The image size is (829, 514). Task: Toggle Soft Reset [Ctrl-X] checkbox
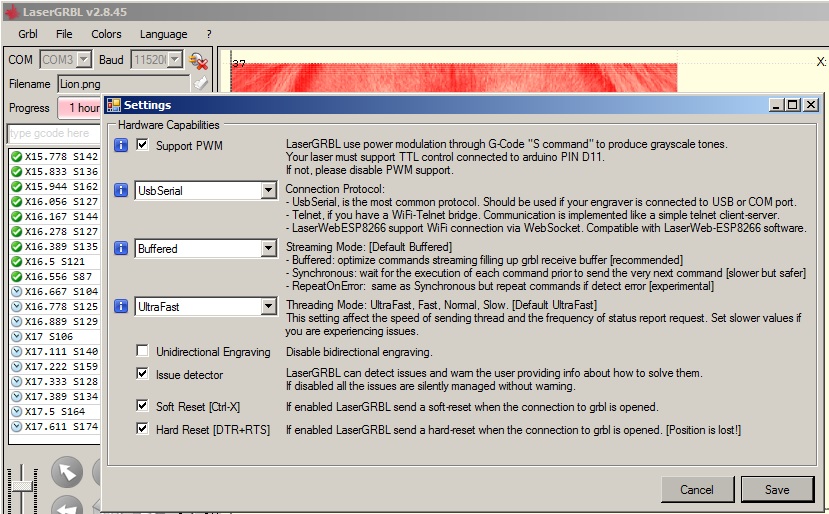point(142,406)
